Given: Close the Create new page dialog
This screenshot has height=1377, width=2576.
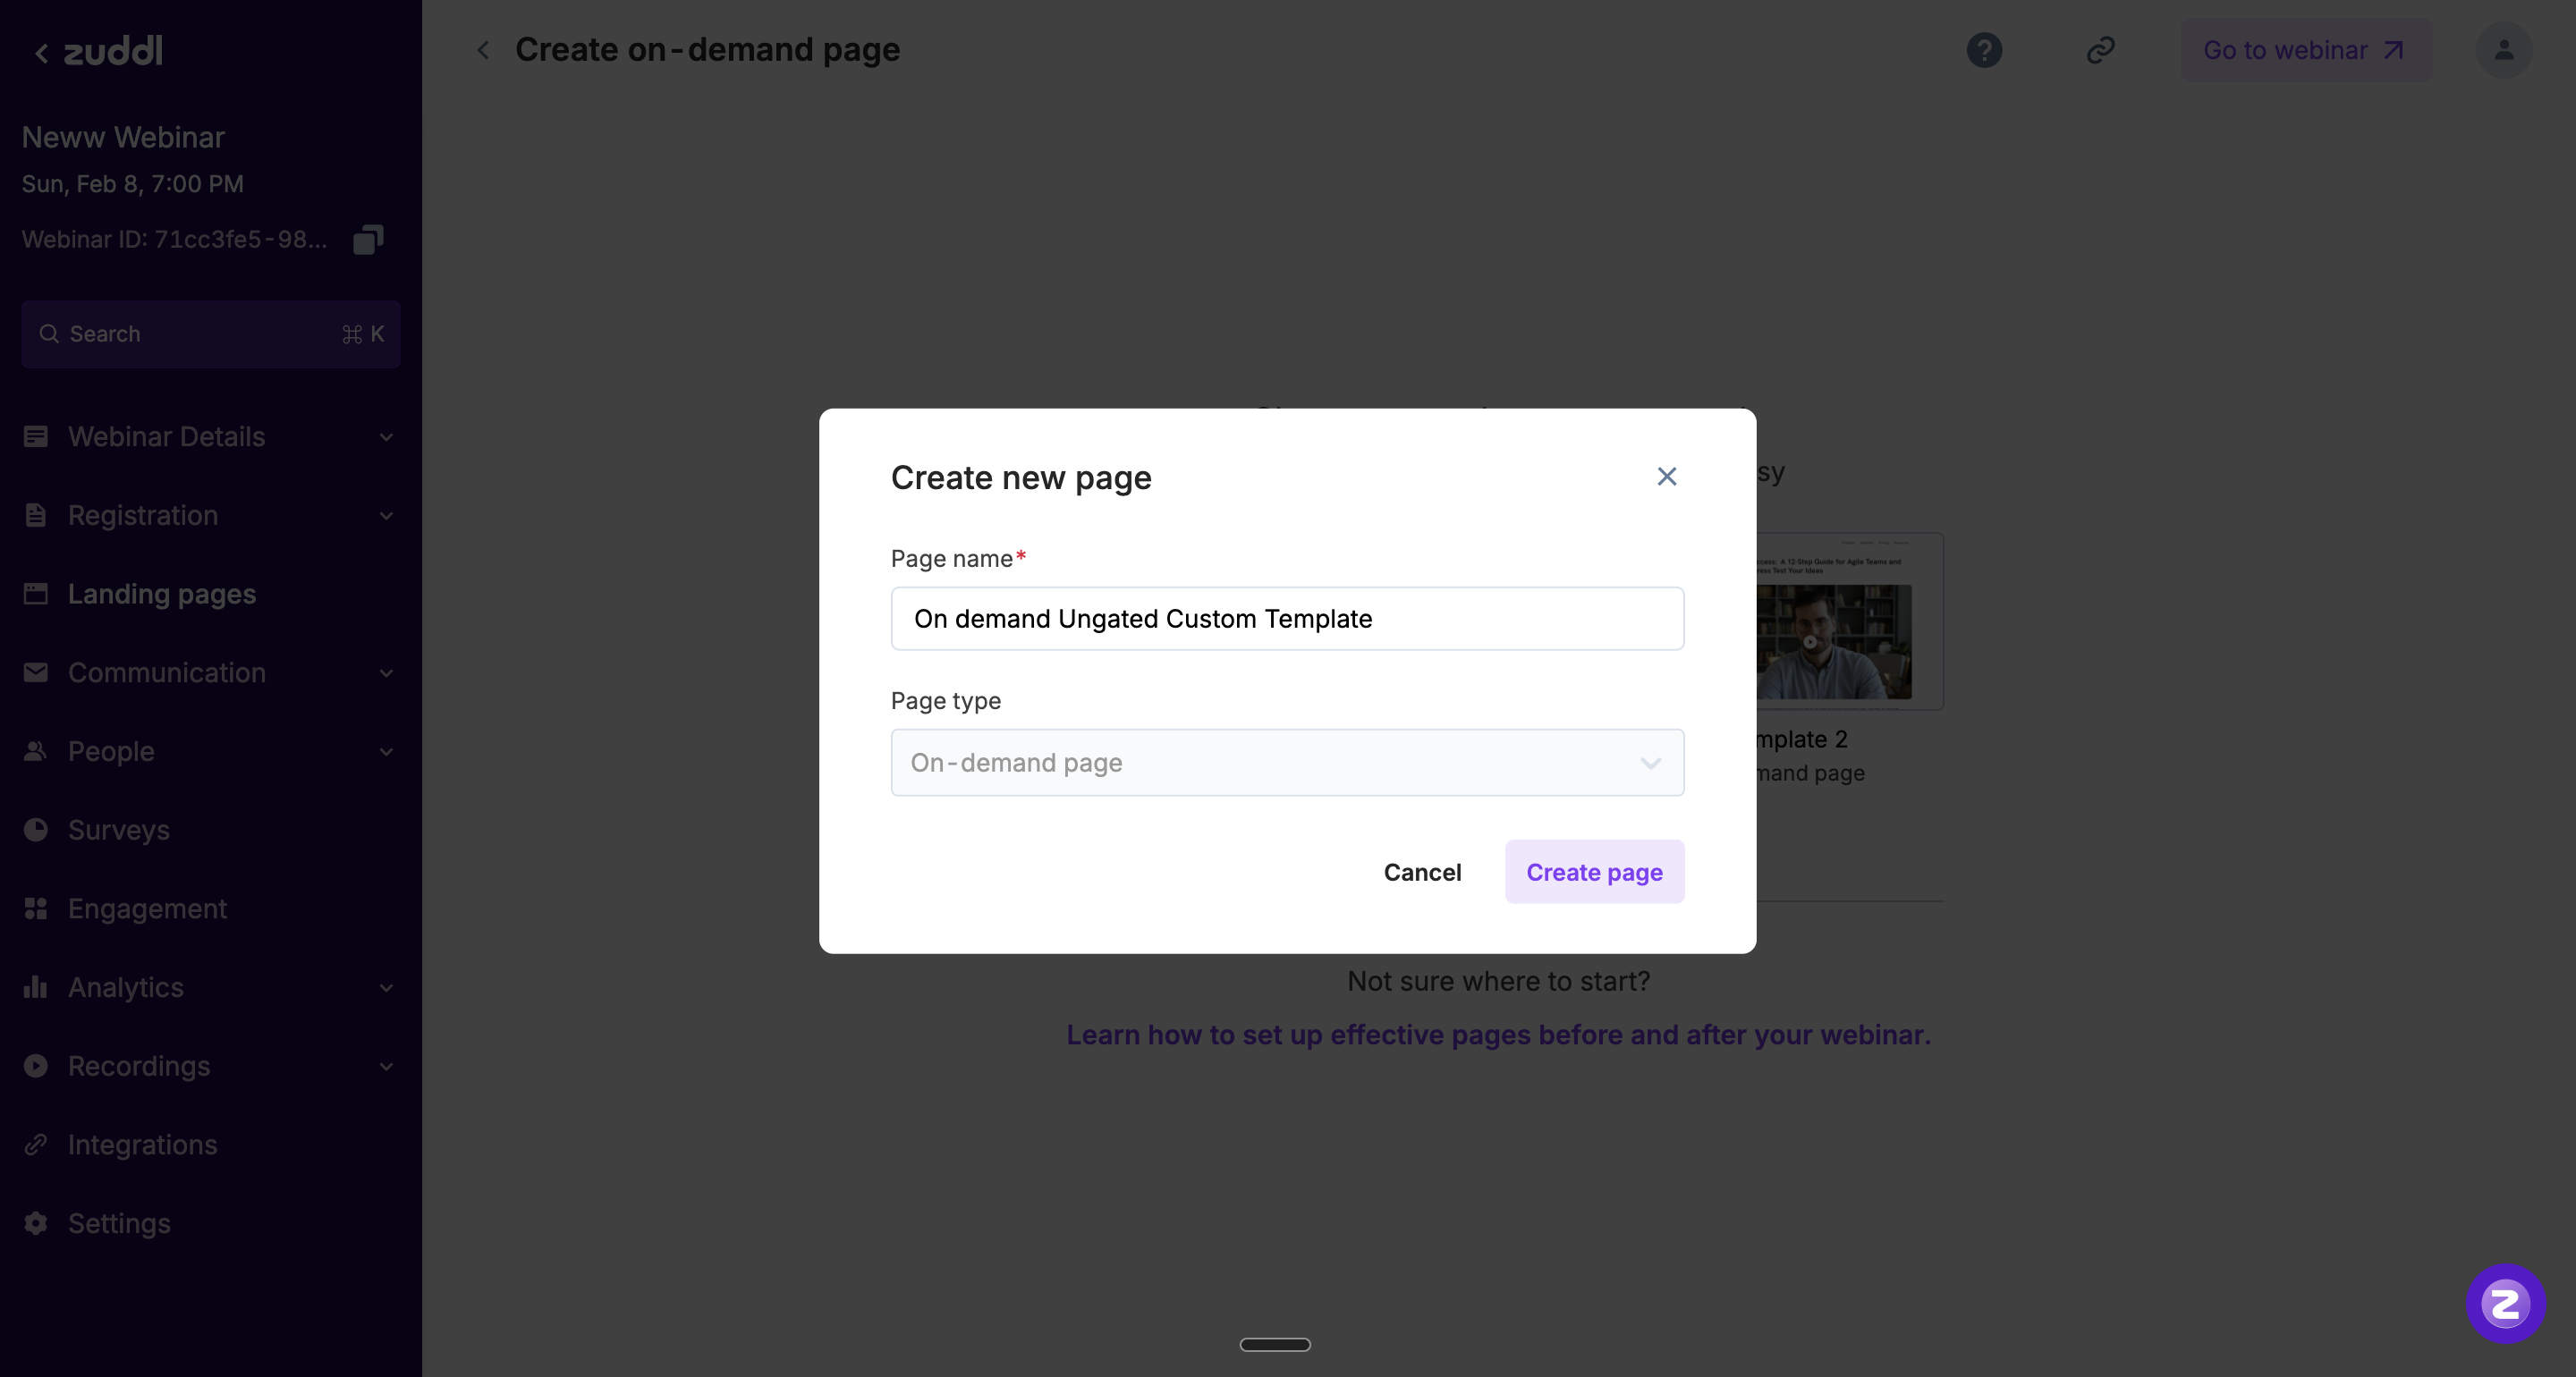Looking at the screenshot, I should 1666,477.
